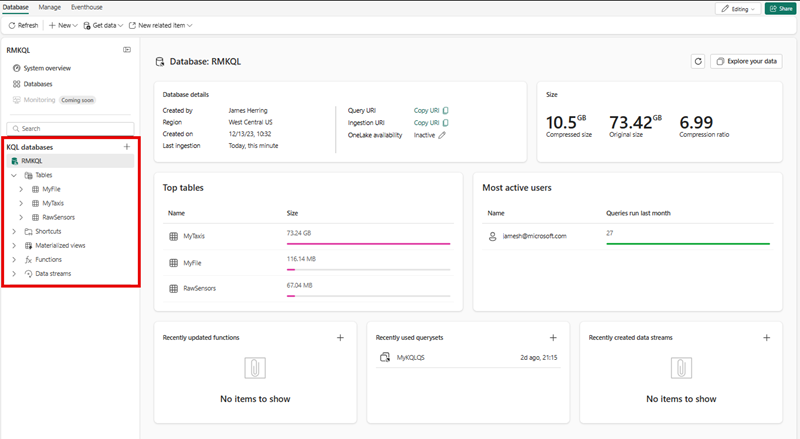Click the refresh icon beside Explore your data
The image size is (800, 439).
(x=698, y=62)
